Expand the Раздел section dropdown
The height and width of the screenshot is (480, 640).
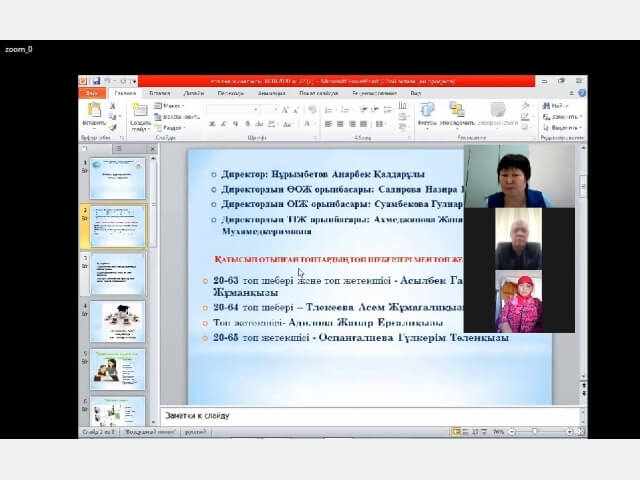click(170, 128)
